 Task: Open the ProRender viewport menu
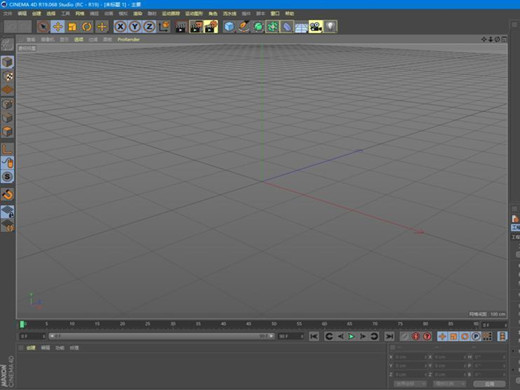point(128,39)
